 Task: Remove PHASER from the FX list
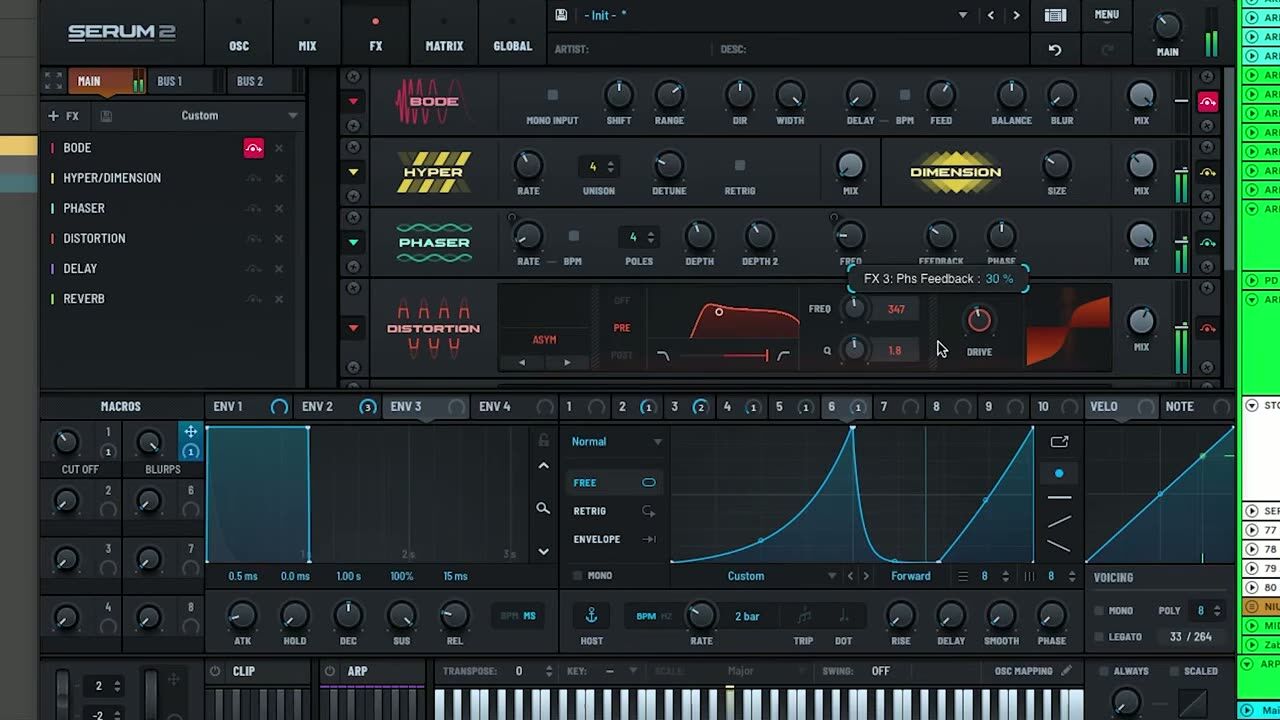point(279,208)
